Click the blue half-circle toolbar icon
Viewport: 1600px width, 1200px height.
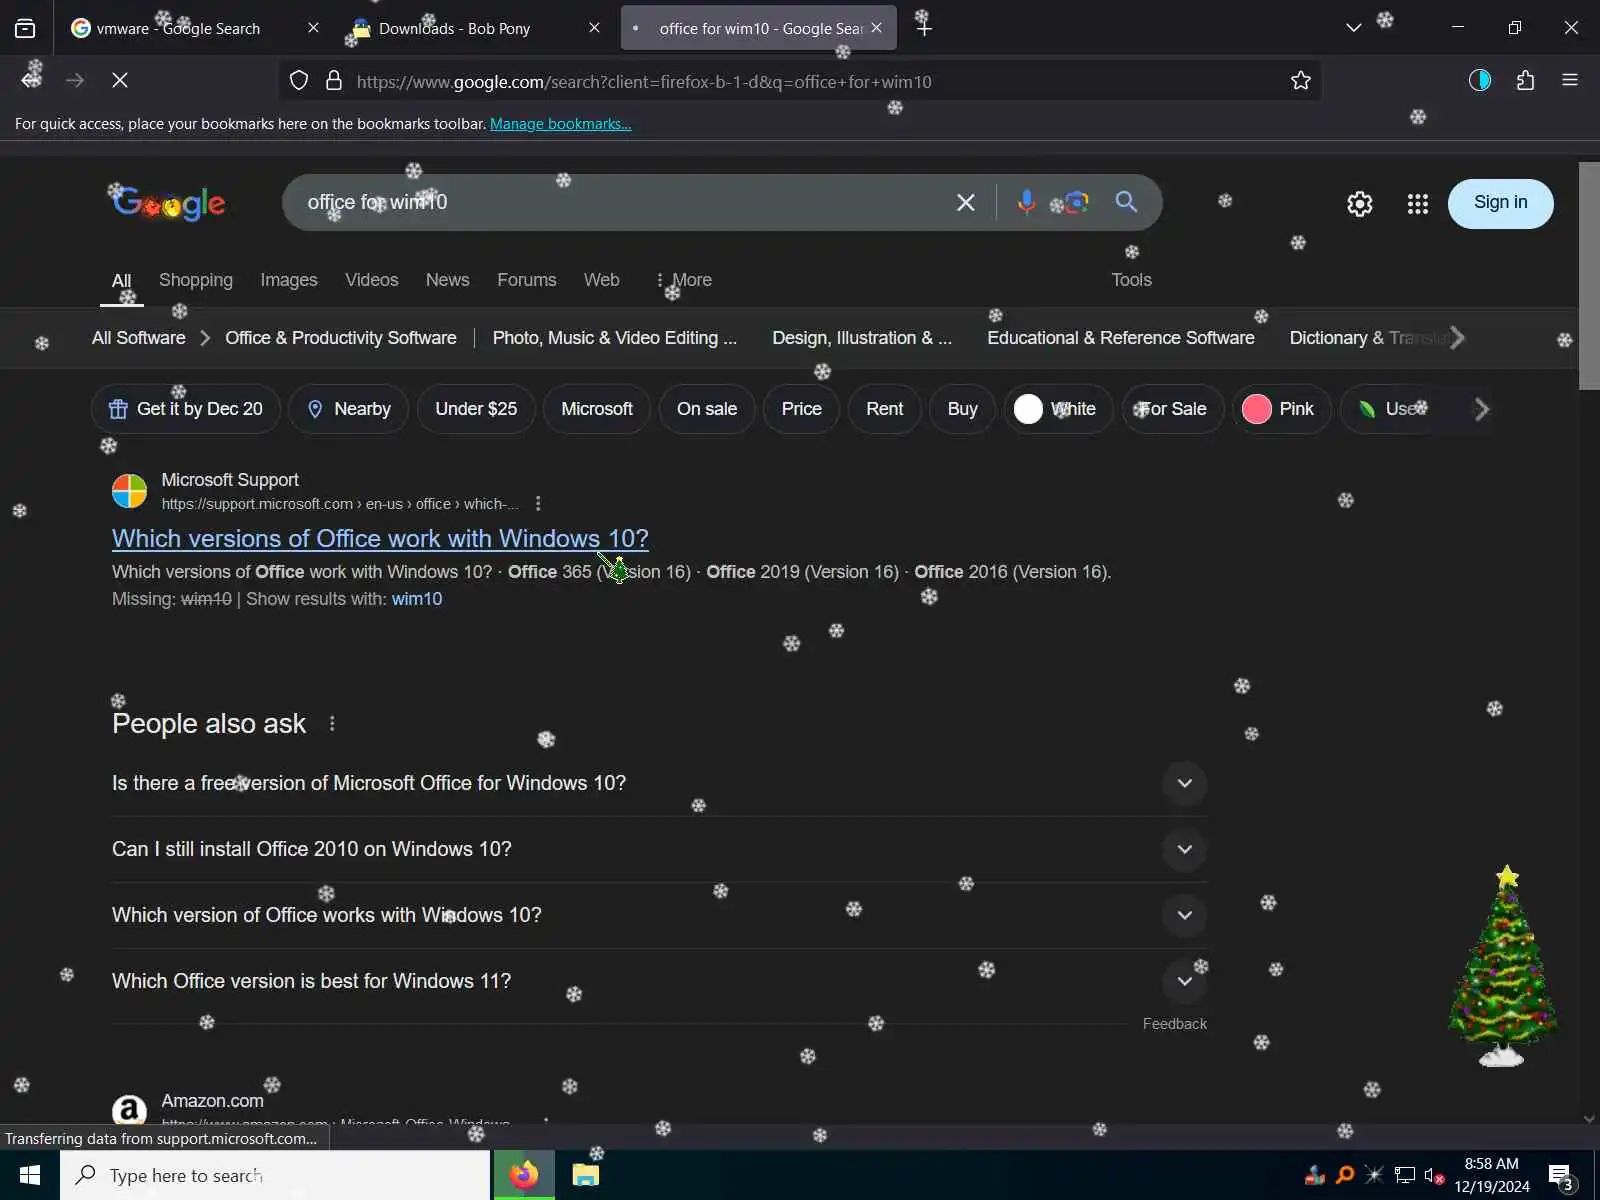pos(1480,80)
